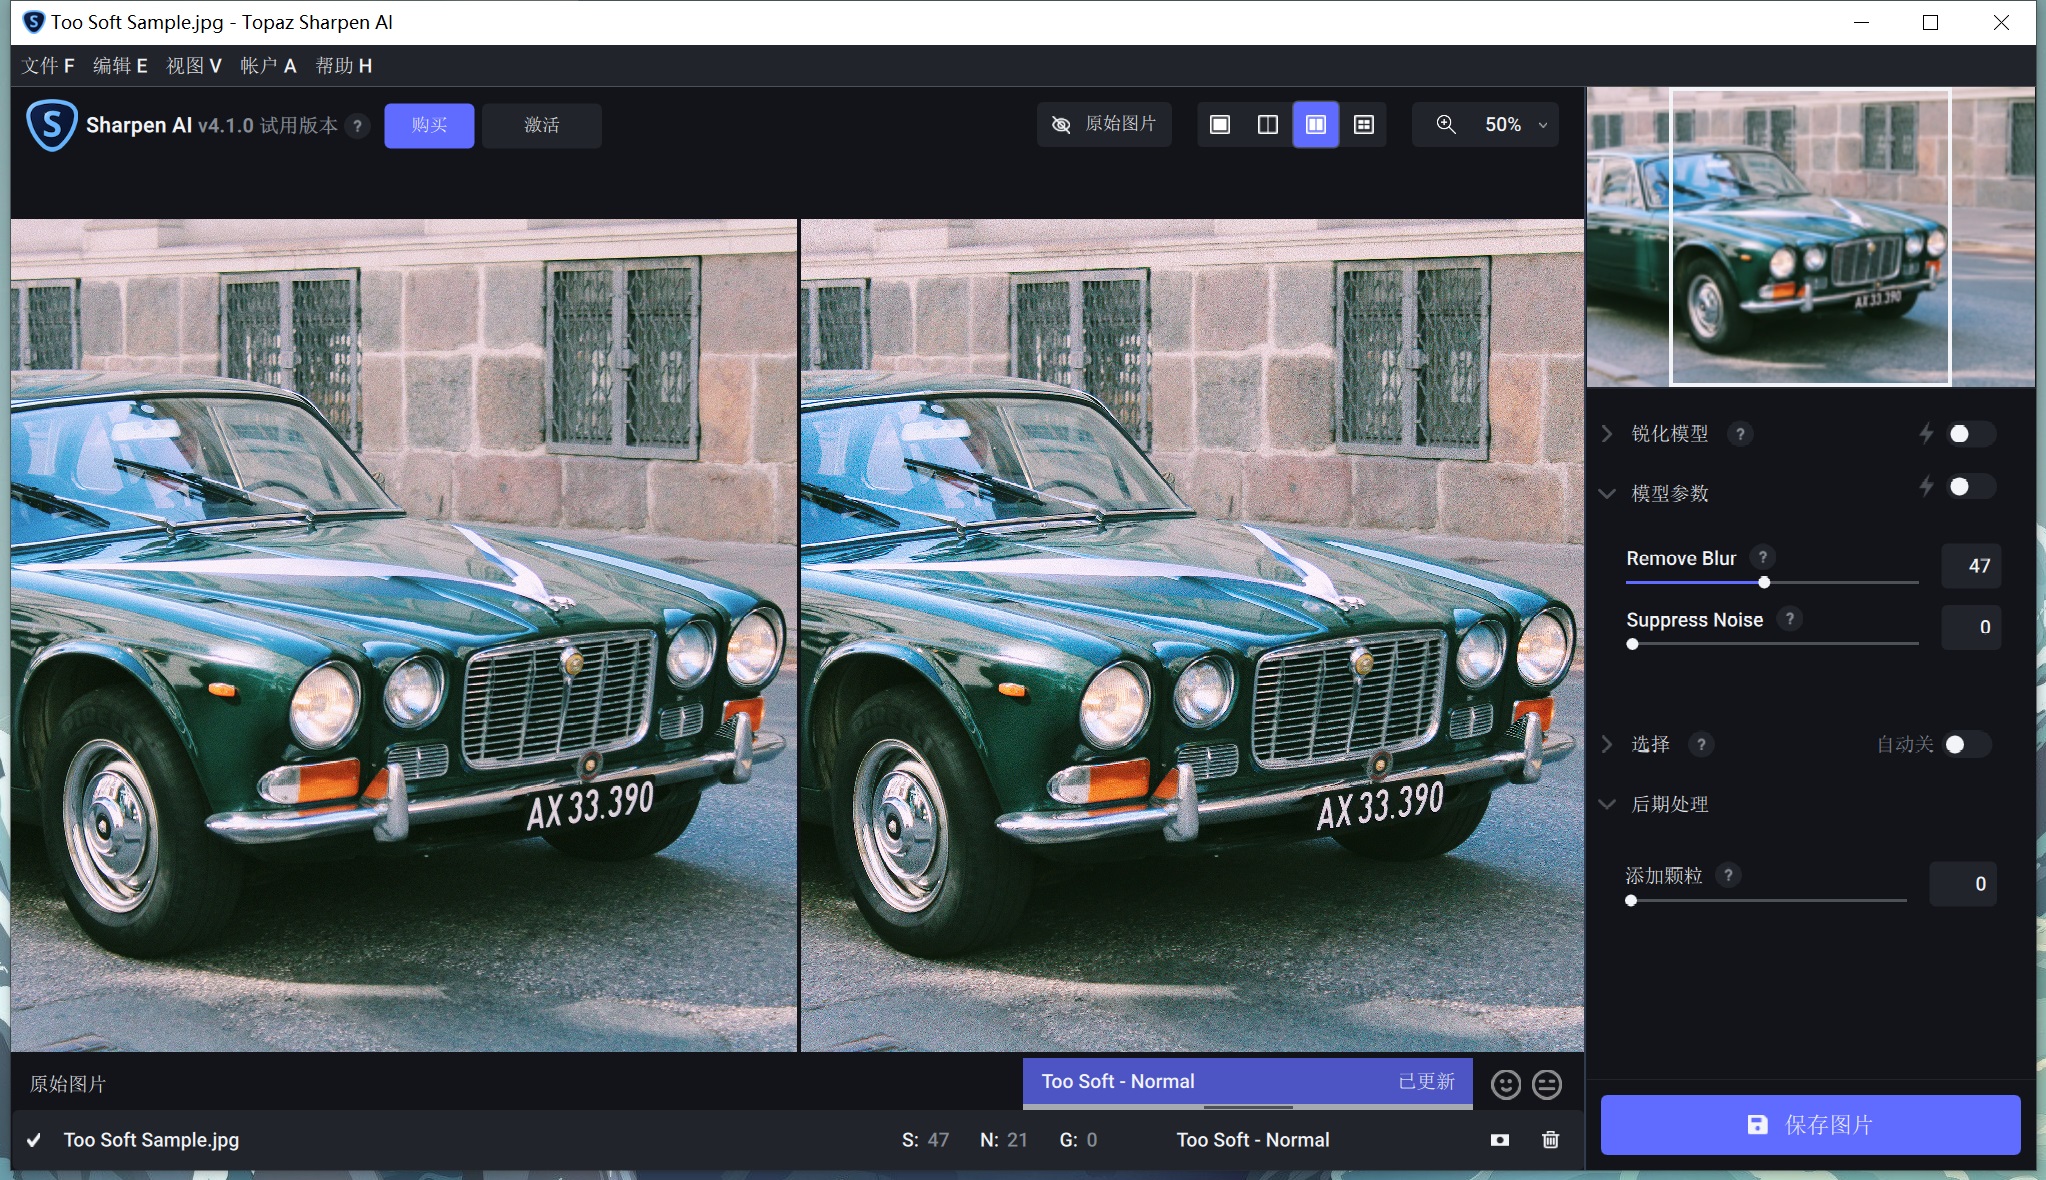The image size is (2046, 1180).
Task: Enable the 选择 auto mask toggle
Action: [1965, 744]
